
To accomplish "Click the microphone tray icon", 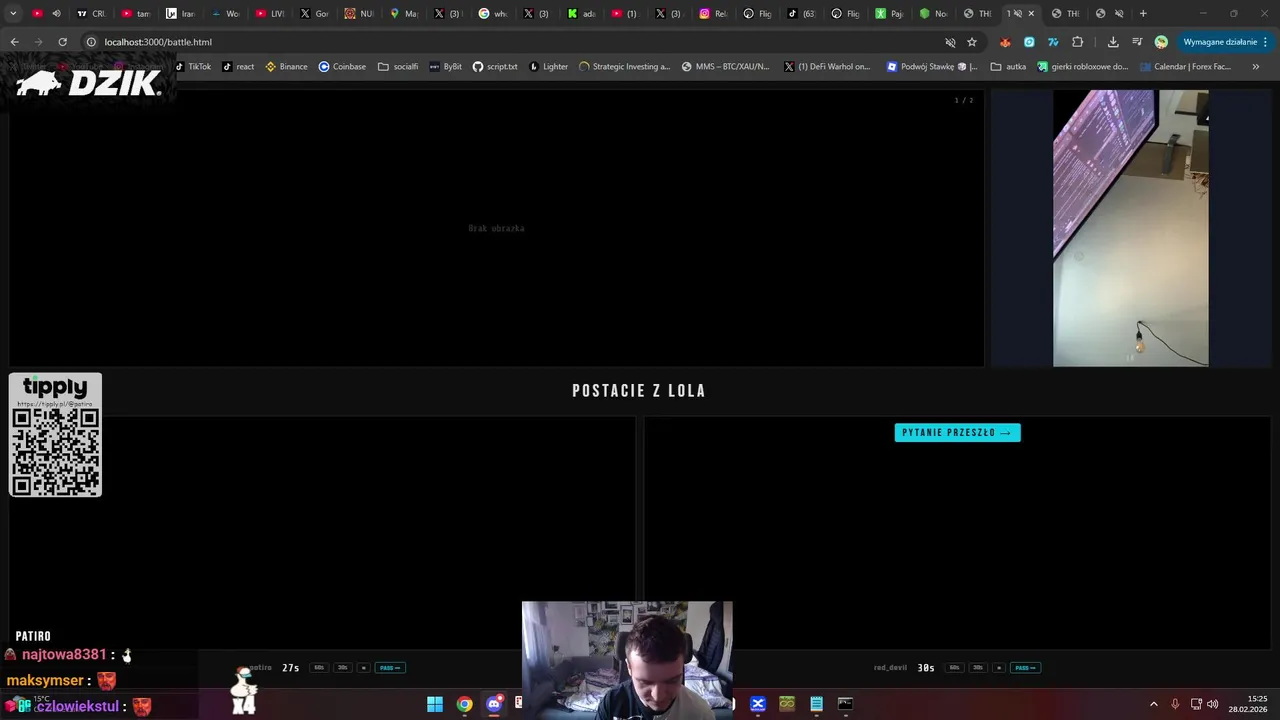I will click(x=1175, y=704).
